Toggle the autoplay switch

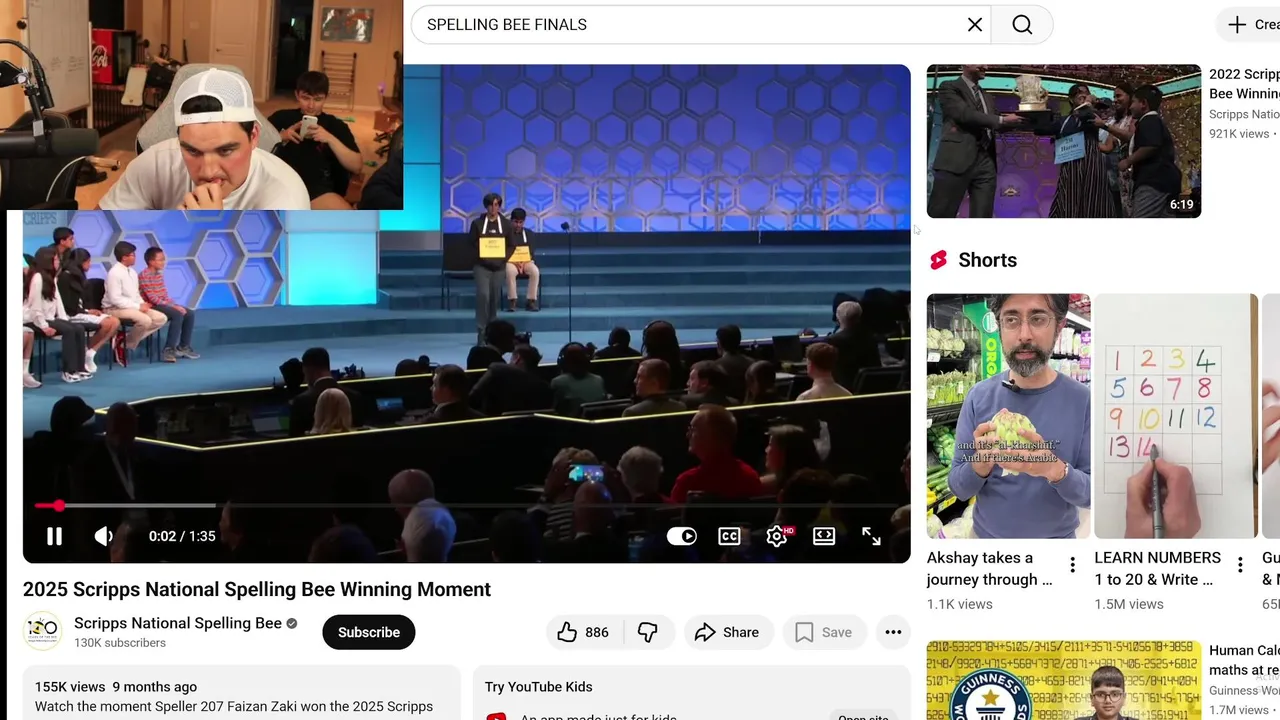682,536
